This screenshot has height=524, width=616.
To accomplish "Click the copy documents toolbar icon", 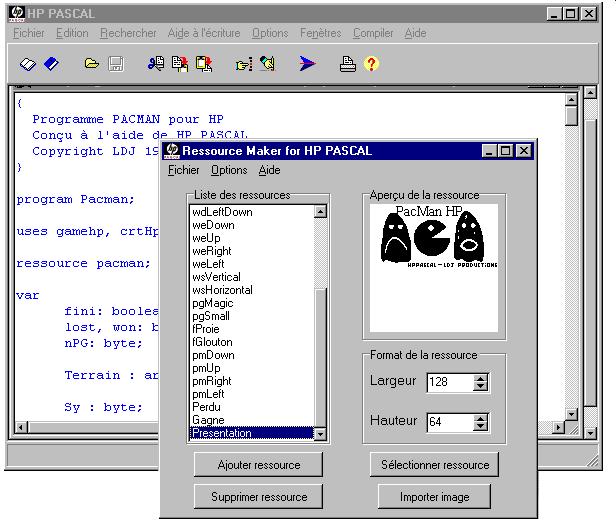I will tap(180, 64).
